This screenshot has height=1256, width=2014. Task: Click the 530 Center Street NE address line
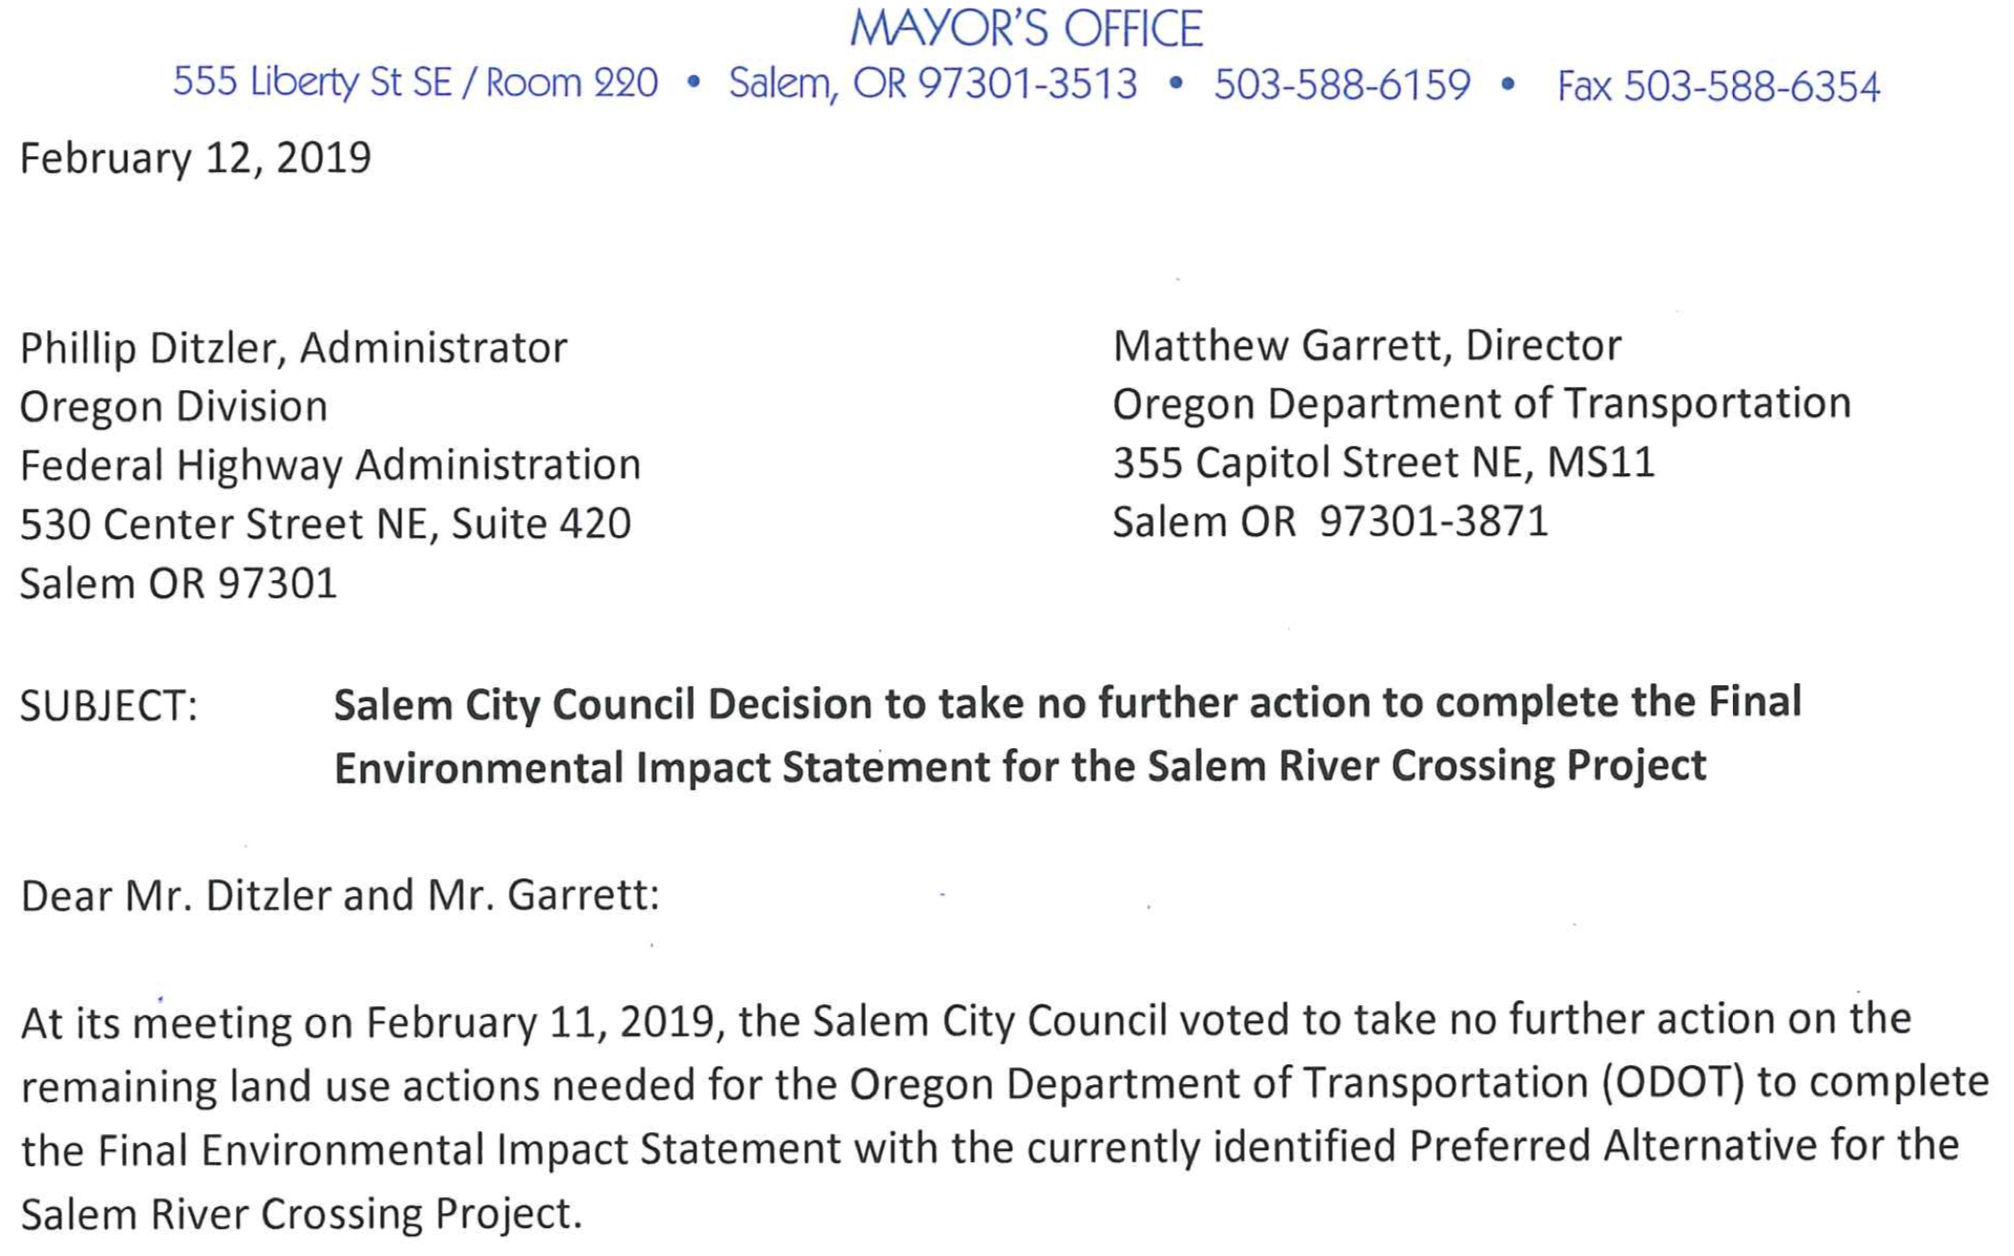pos(325,525)
